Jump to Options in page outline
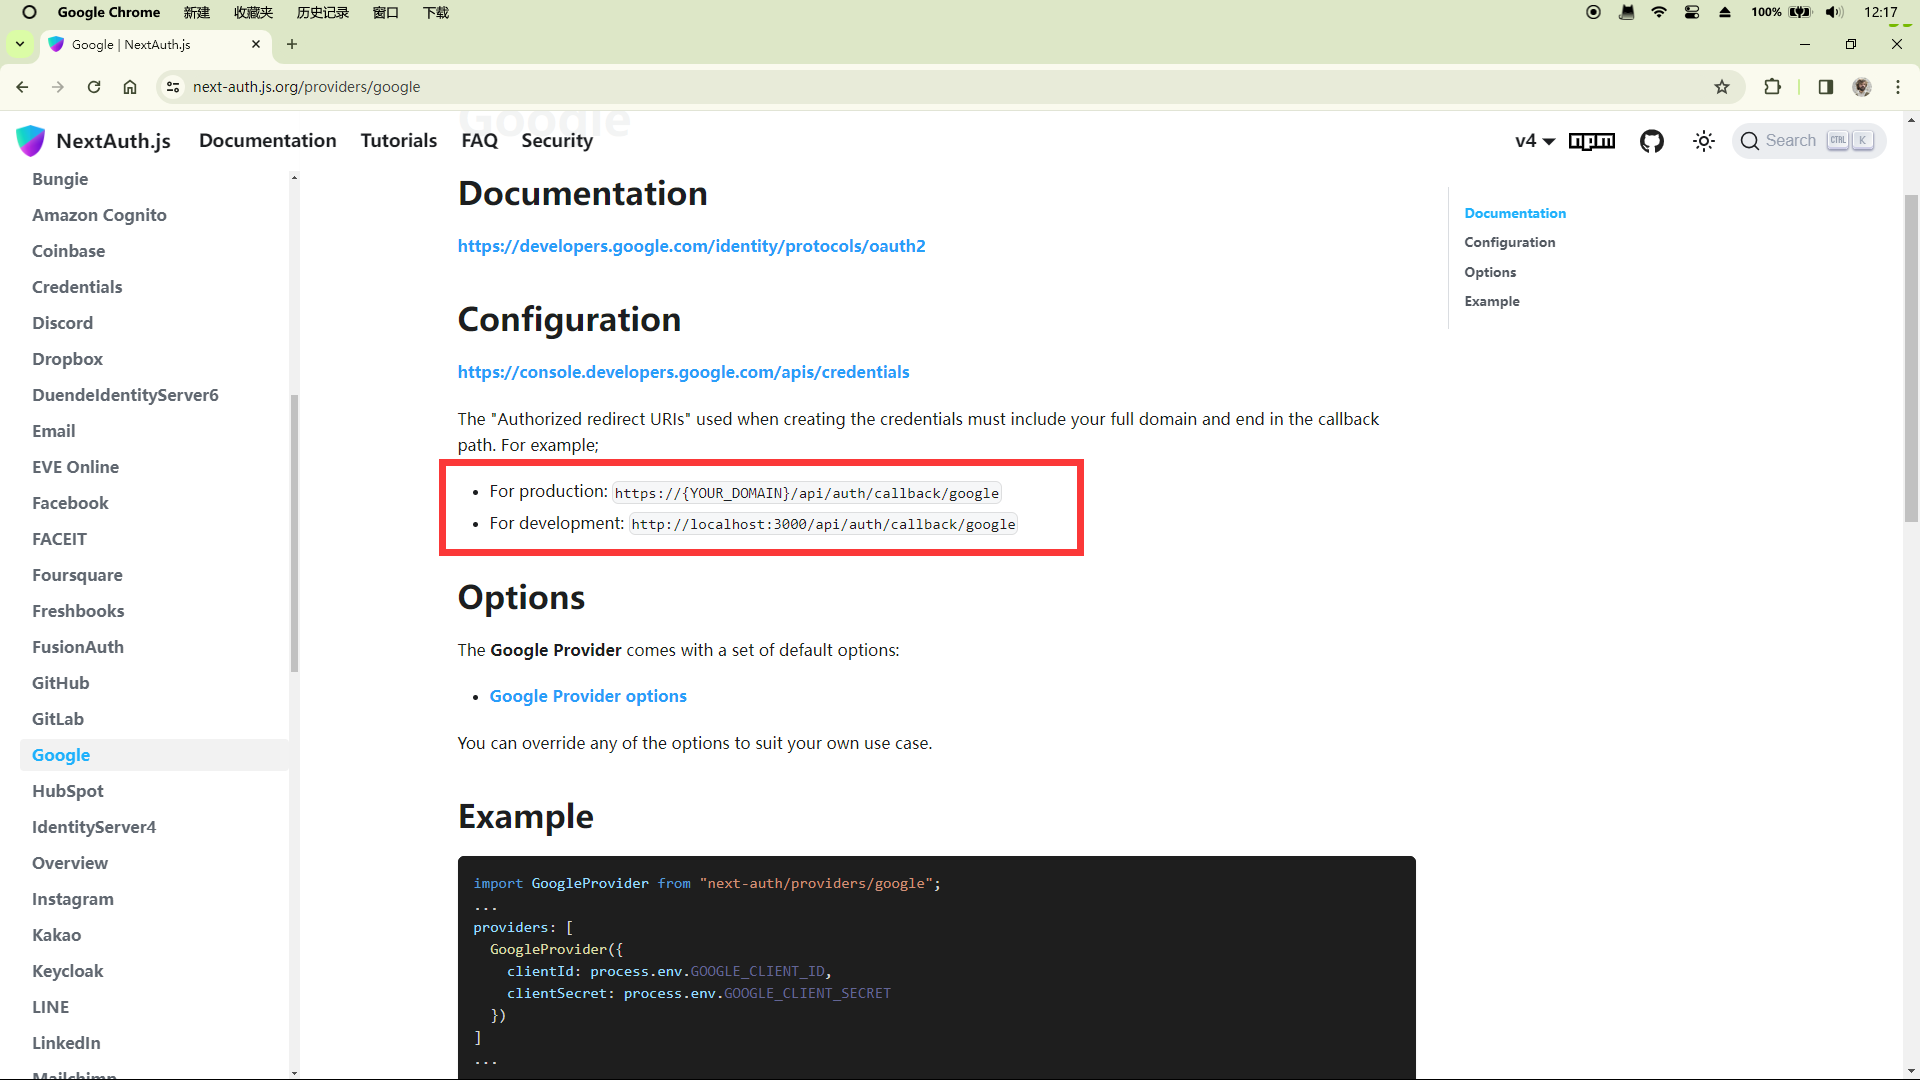This screenshot has width=1920, height=1080. point(1490,272)
